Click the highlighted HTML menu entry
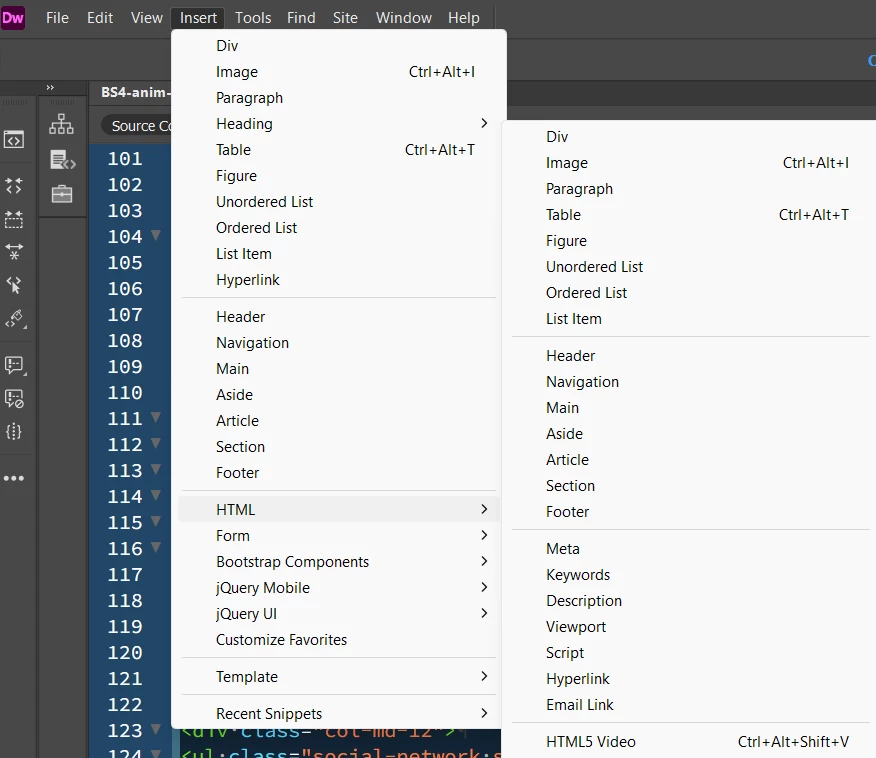 (x=339, y=509)
